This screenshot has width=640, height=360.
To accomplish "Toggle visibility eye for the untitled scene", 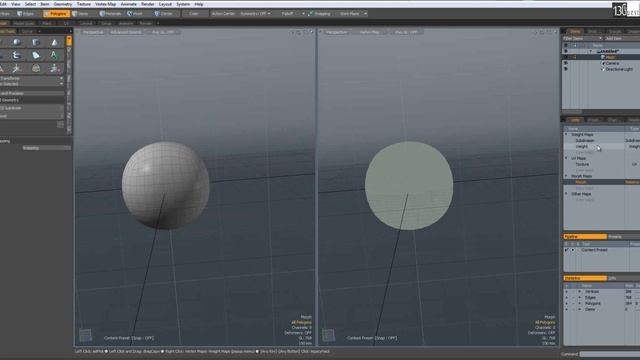I will click(x=566, y=51).
